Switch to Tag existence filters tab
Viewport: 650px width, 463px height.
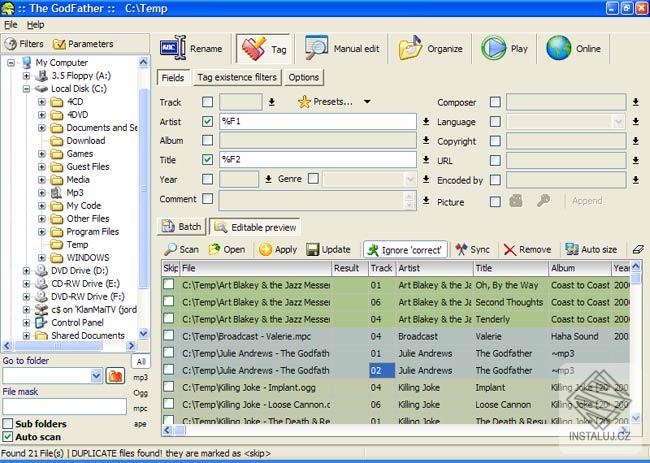coord(235,77)
